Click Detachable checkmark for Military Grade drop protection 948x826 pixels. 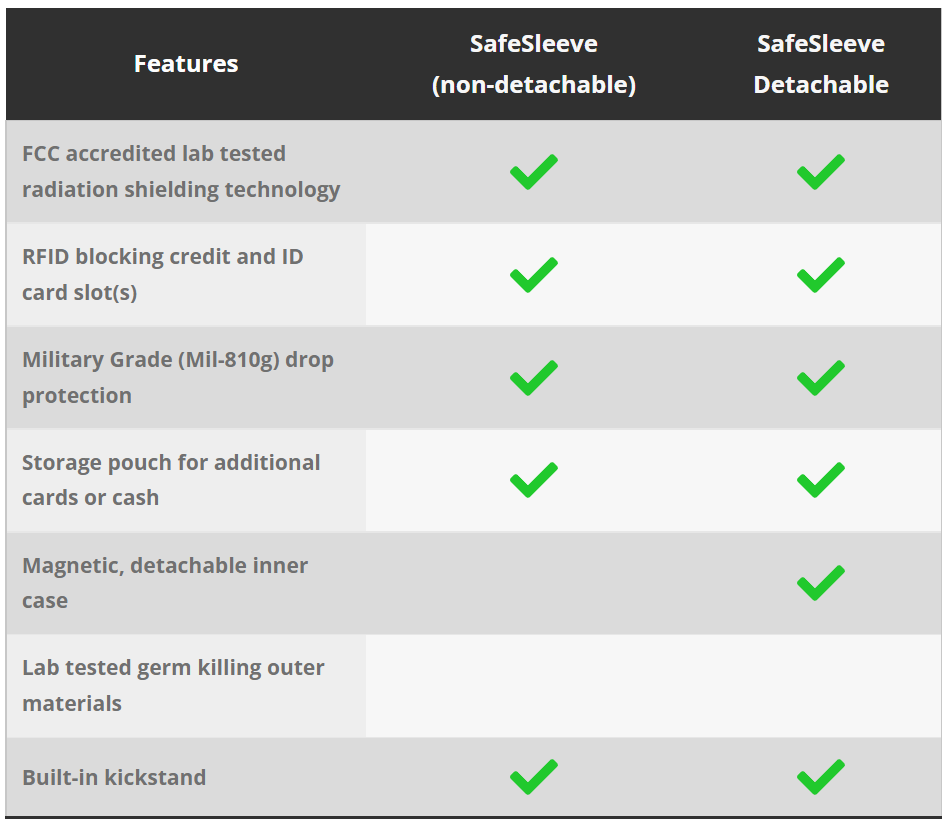coord(820,378)
